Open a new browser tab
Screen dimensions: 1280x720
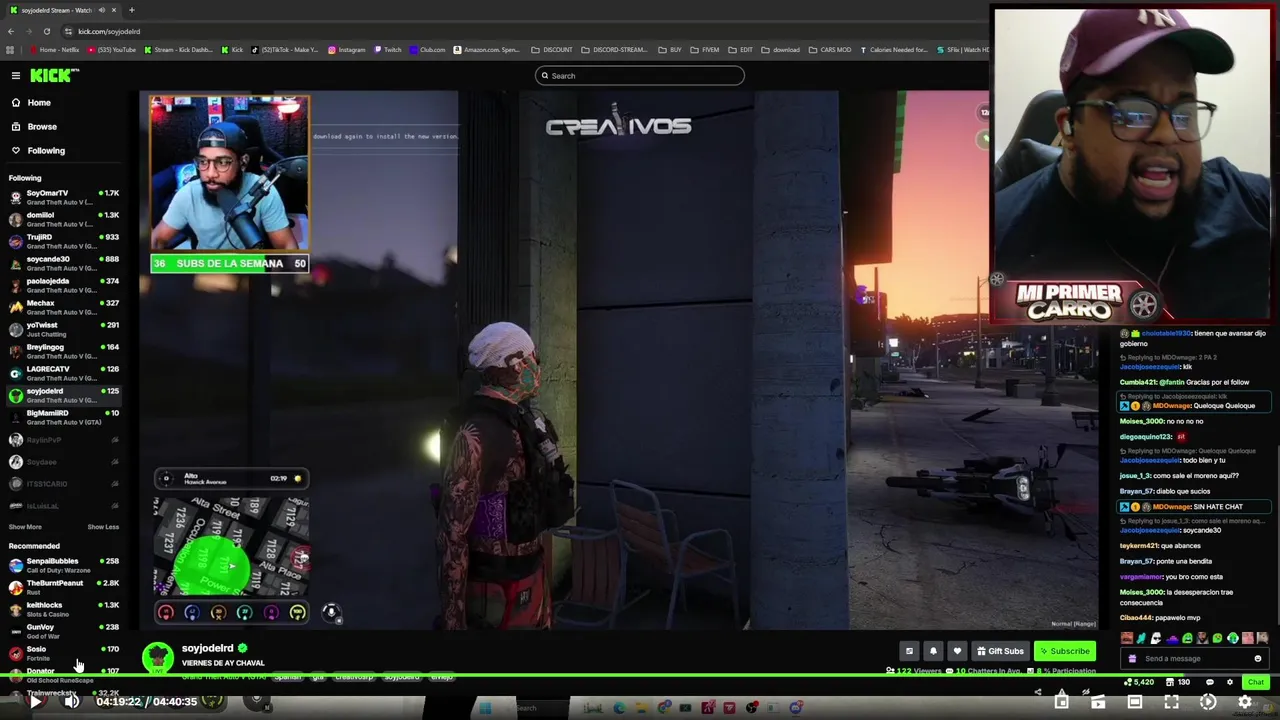pos(131,10)
